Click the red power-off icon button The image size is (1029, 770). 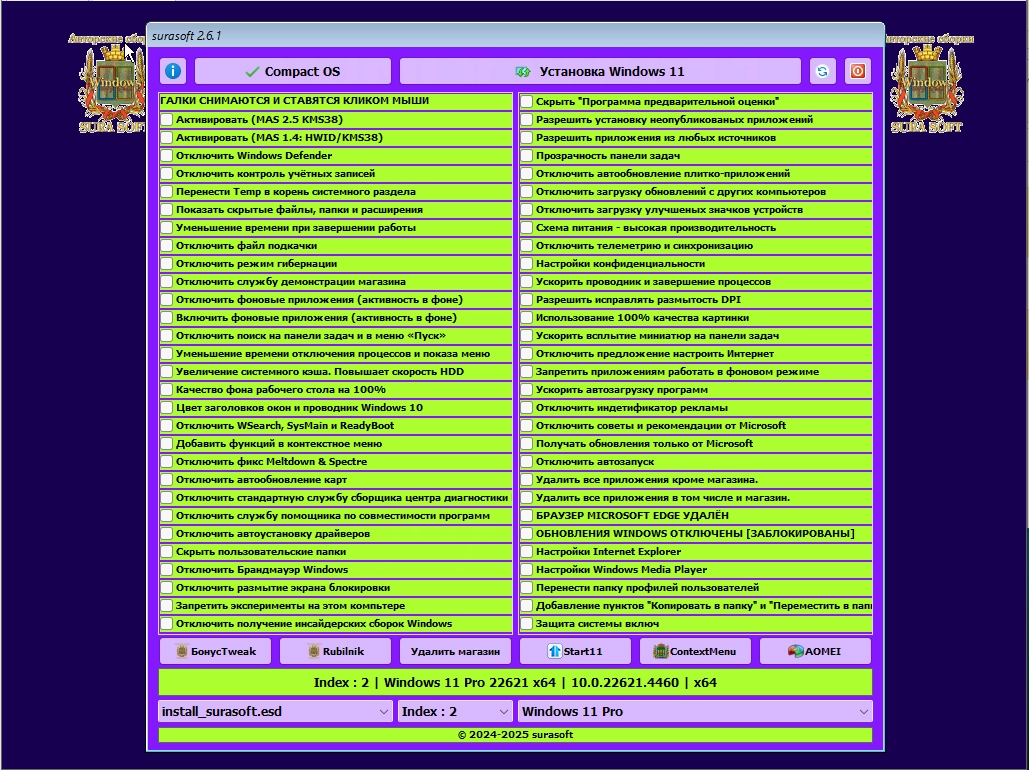[x=858, y=71]
